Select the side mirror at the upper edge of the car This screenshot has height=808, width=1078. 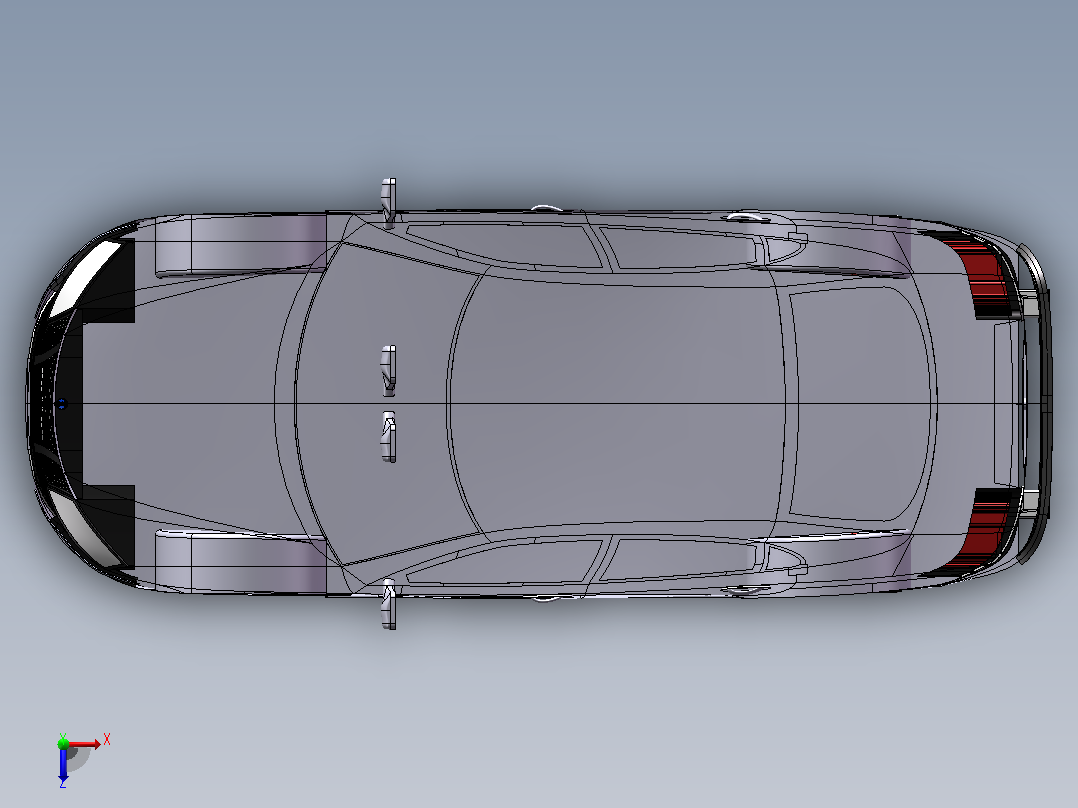[388, 202]
